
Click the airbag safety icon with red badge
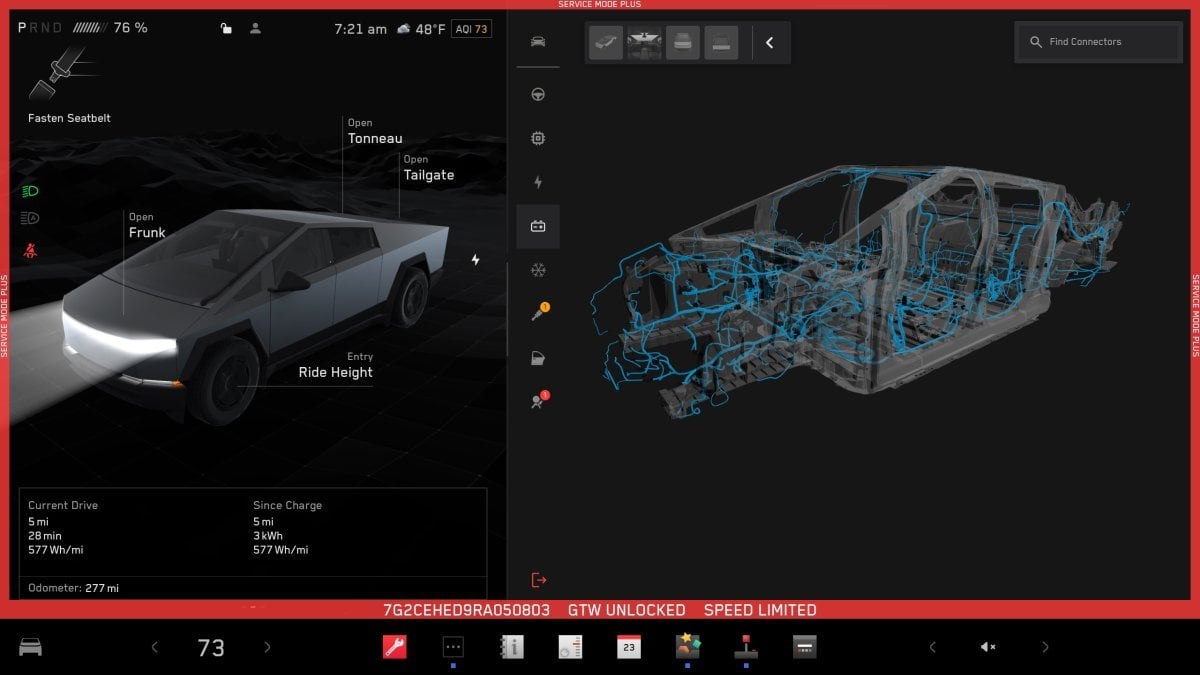tap(538, 402)
